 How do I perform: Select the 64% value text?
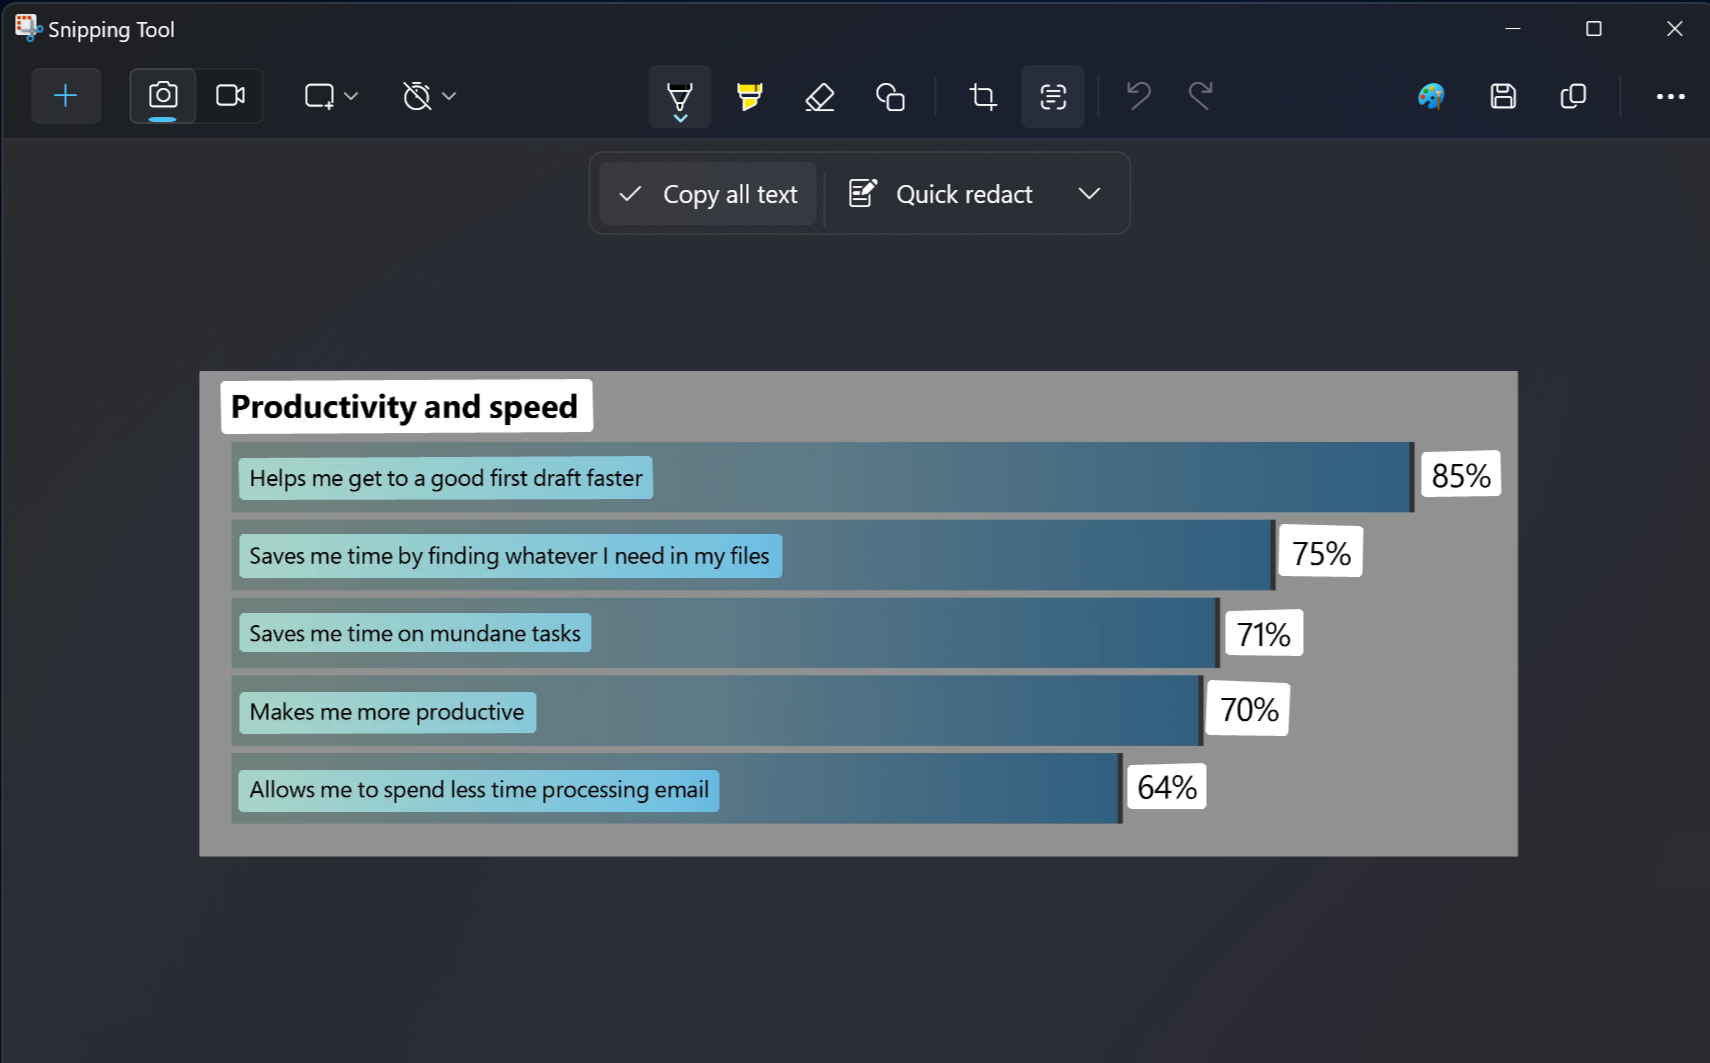(x=1167, y=787)
